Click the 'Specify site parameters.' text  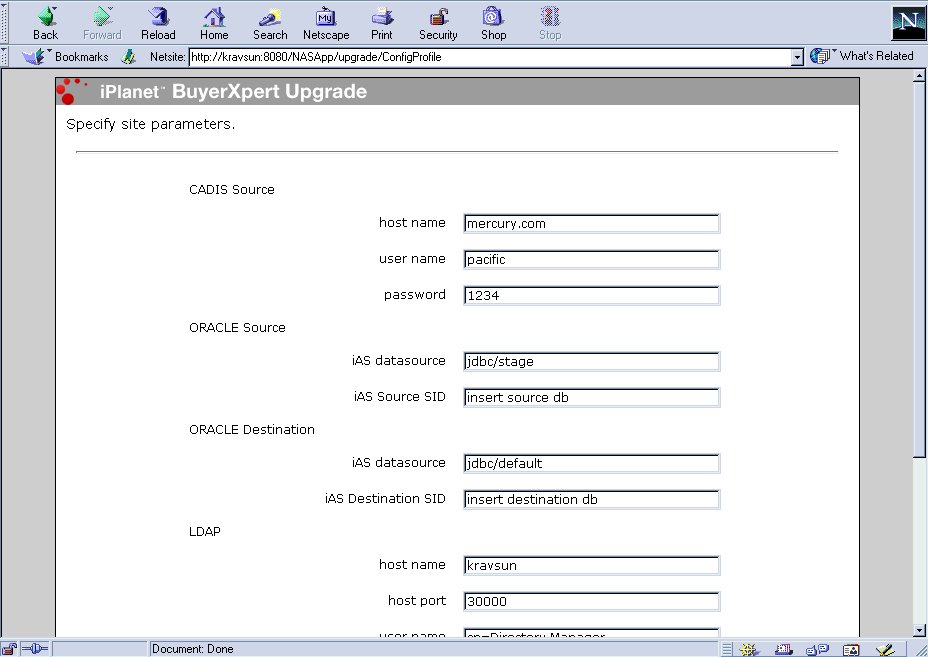(150, 124)
